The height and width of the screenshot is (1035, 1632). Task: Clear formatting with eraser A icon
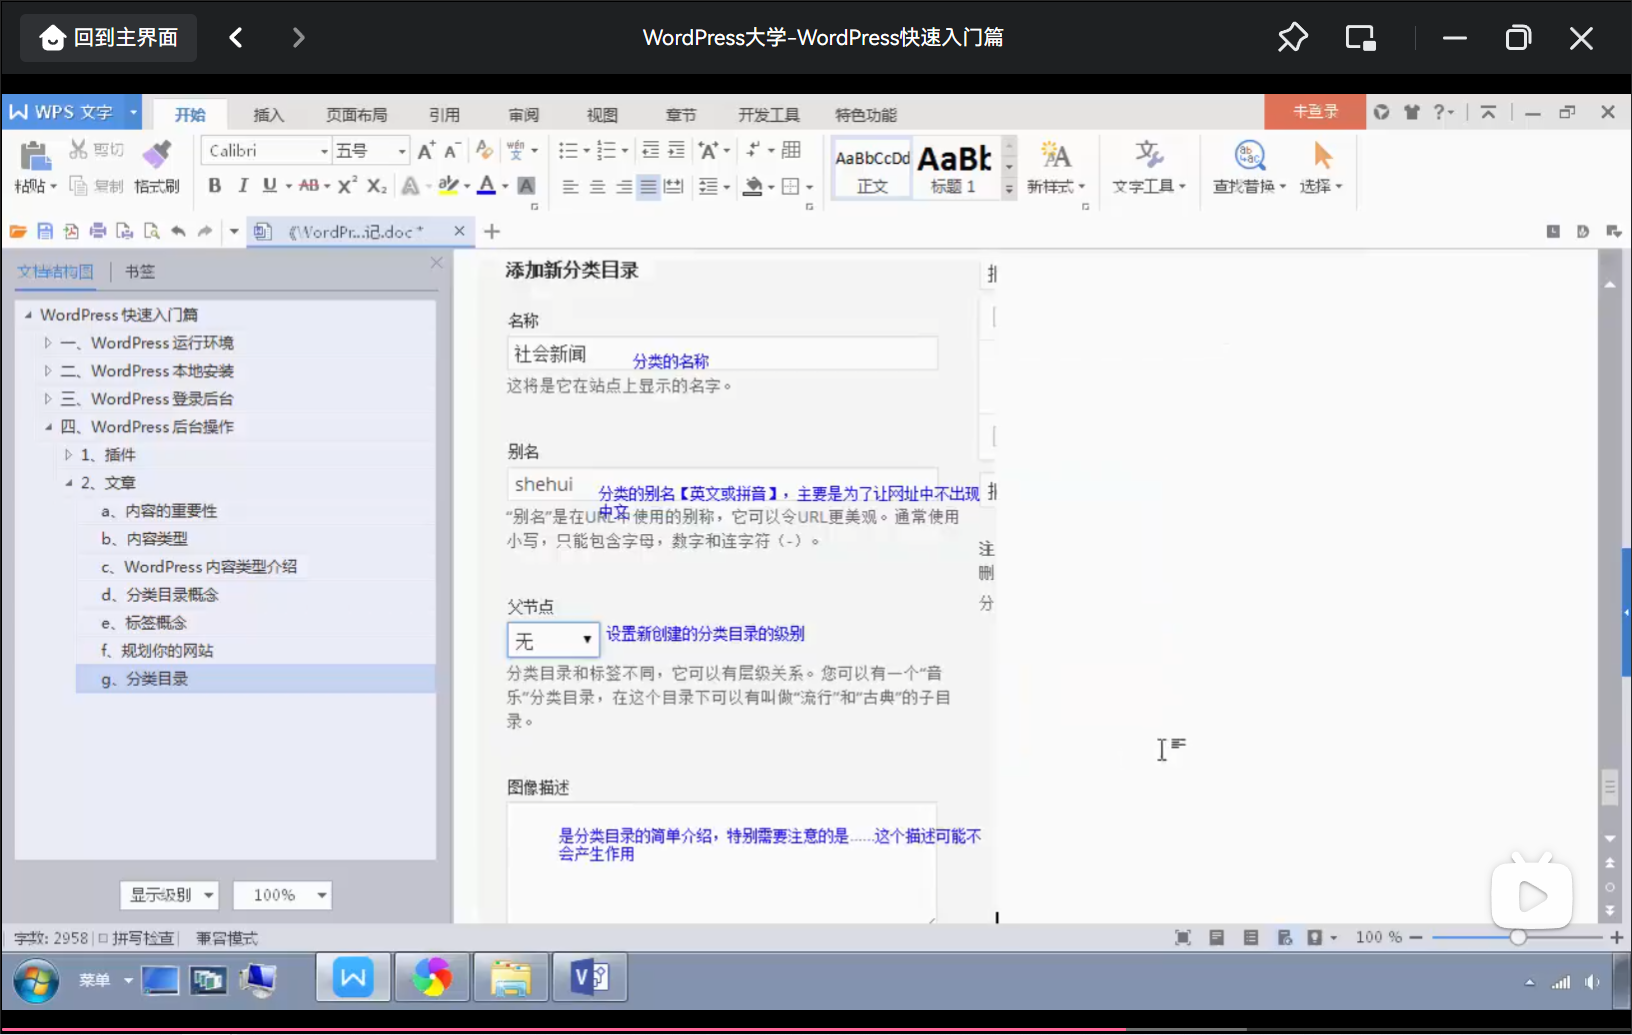[484, 150]
